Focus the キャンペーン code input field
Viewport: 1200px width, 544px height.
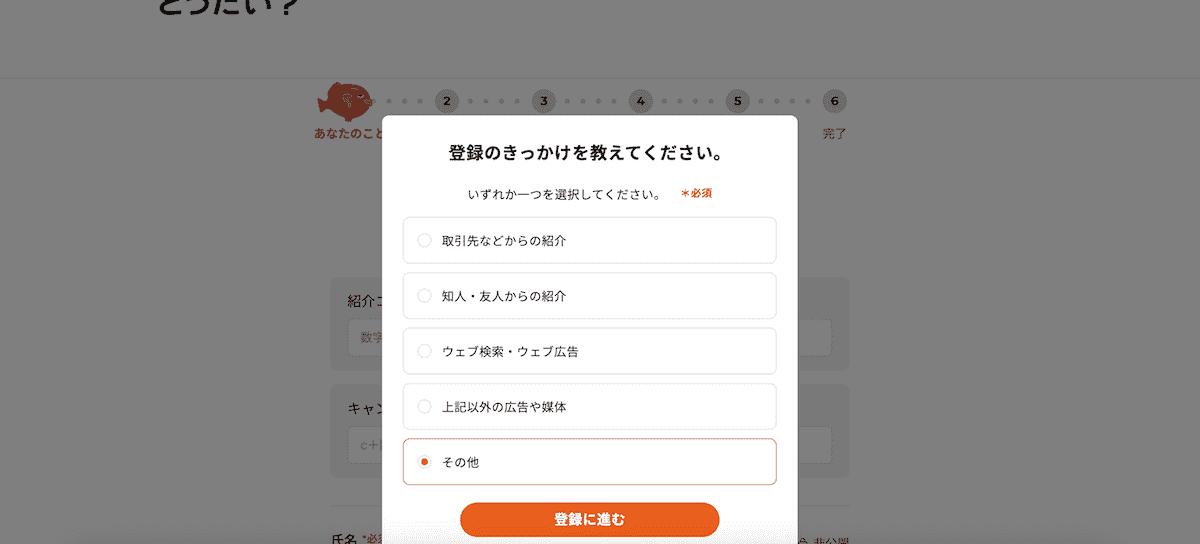(365, 445)
